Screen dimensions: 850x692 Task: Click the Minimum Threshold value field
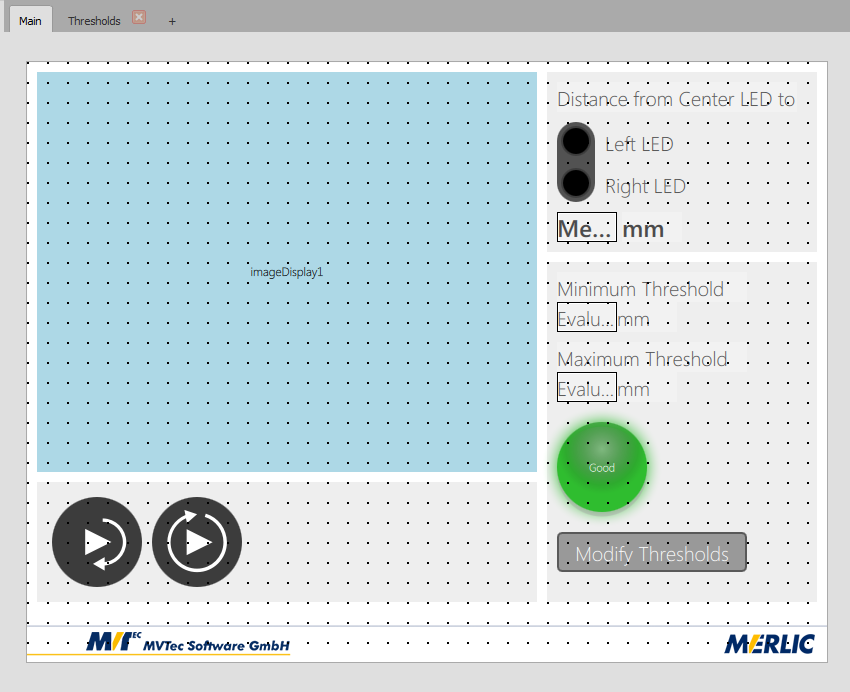point(586,318)
